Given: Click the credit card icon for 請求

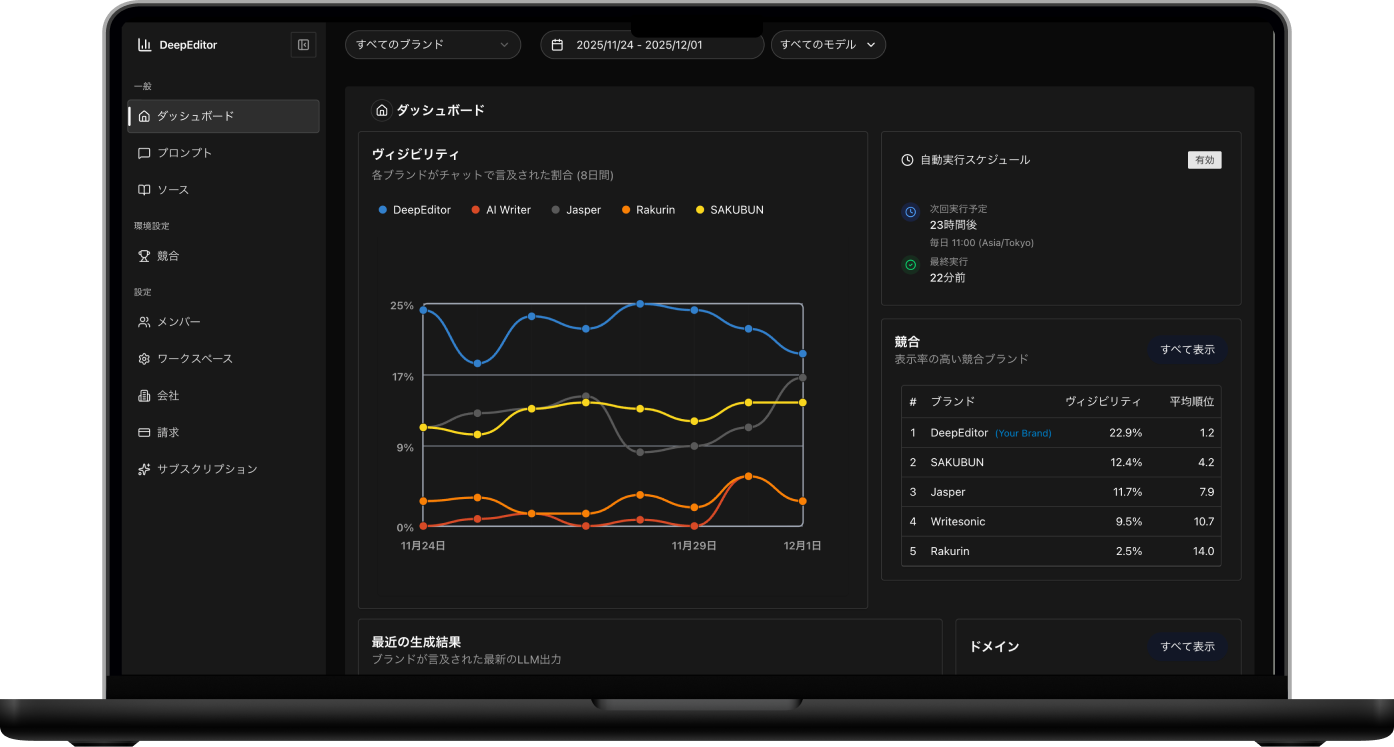Looking at the screenshot, I should (144, 433).
